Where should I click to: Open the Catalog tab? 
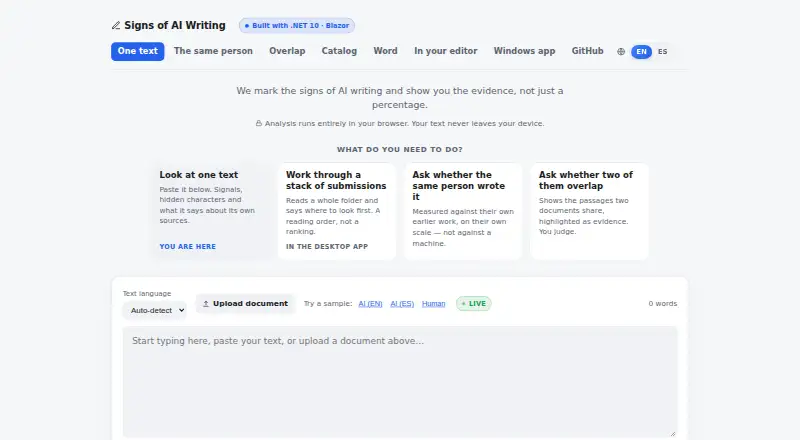pyautogui.click(x=339, y=51)
